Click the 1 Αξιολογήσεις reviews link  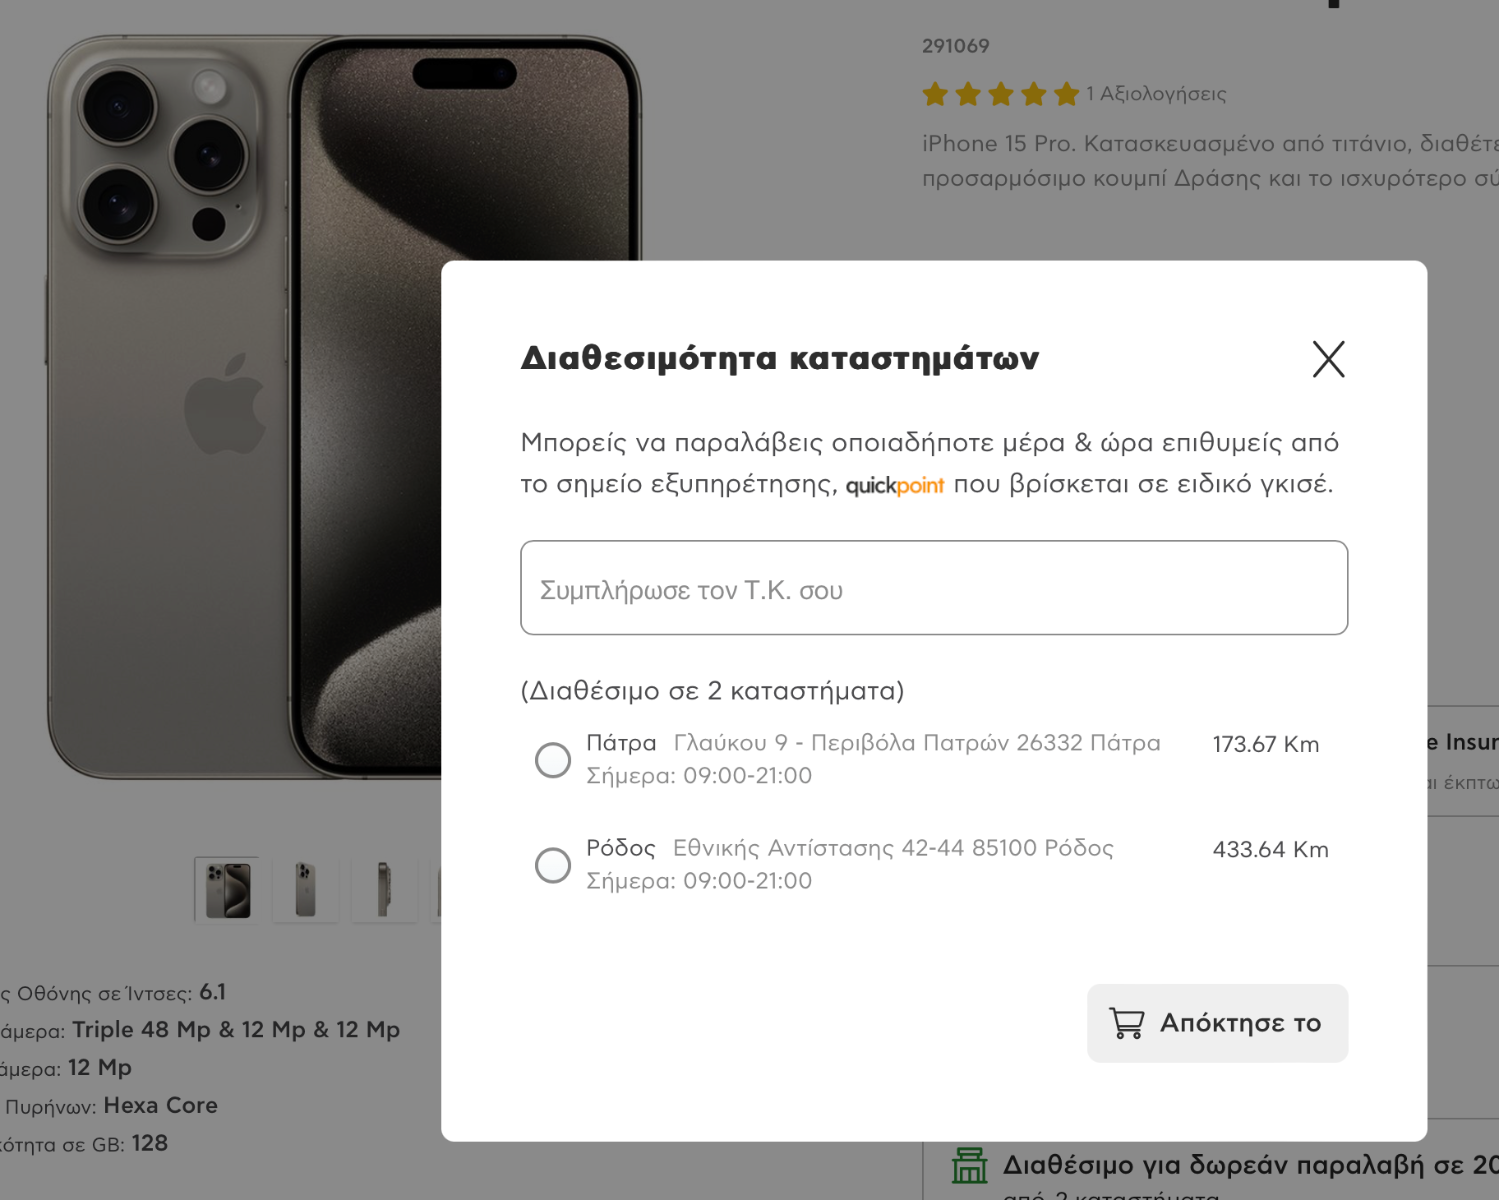pos(1156,94)
